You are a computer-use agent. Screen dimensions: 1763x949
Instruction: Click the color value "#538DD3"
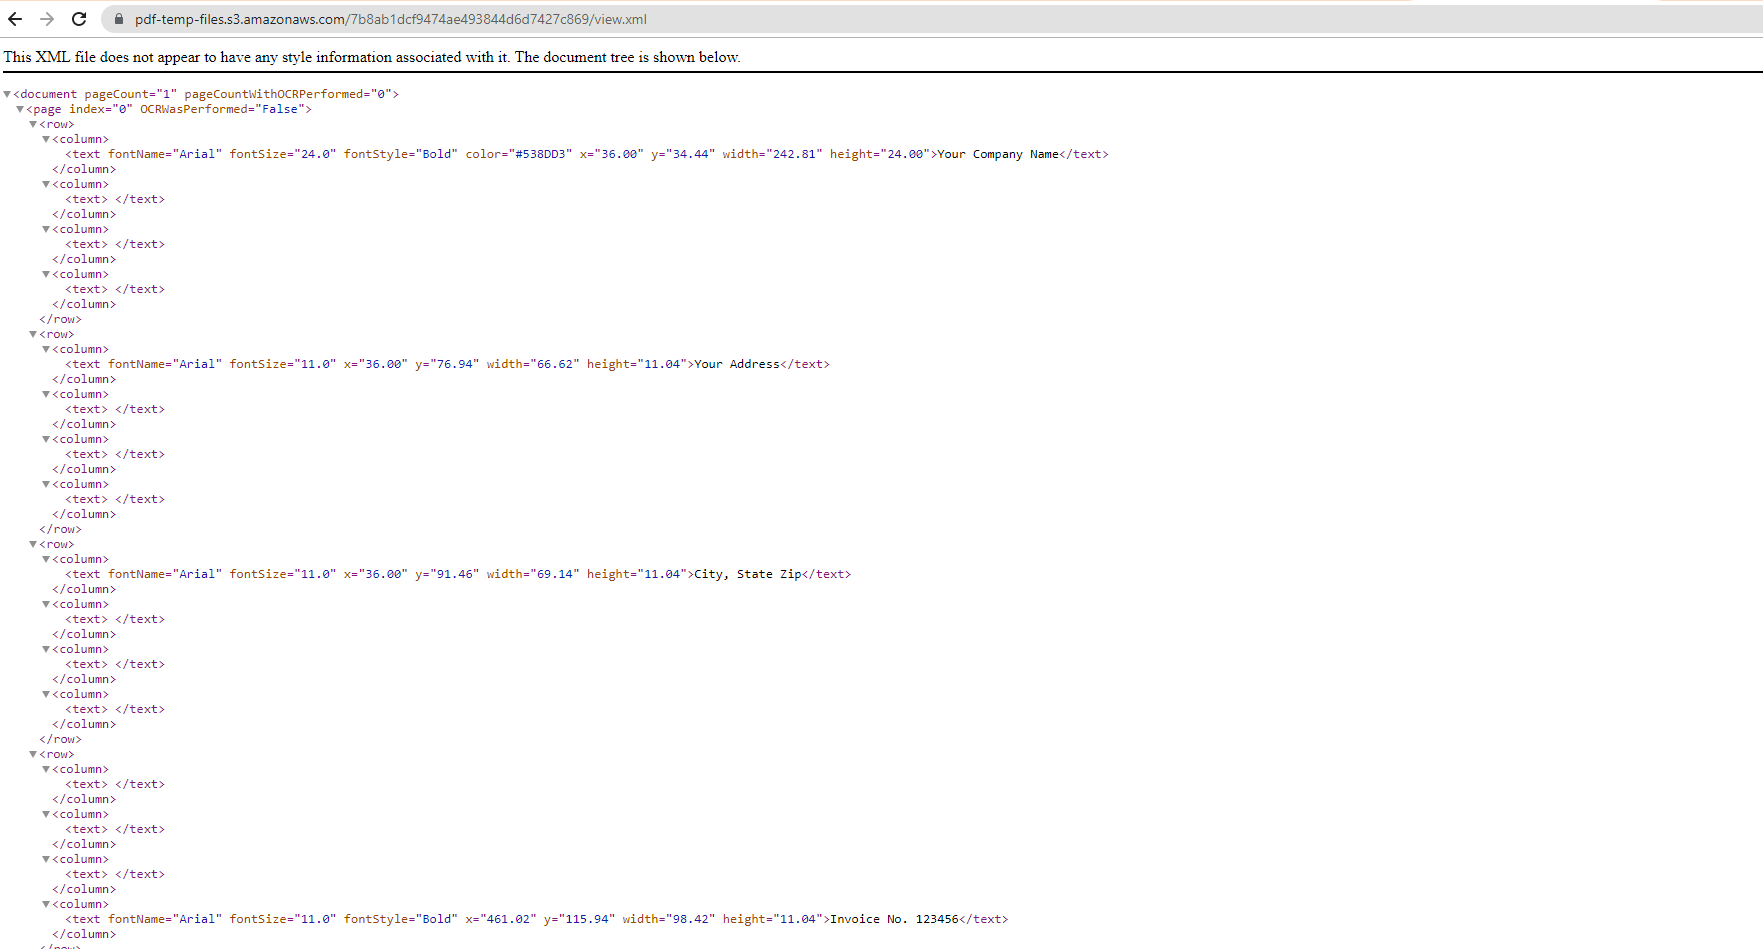tap(540, 154)
